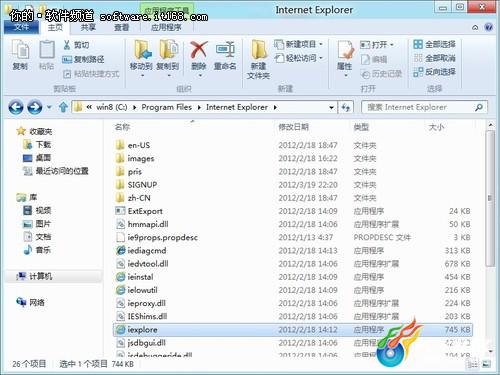
Task: Click the Up one level arrow
Action: coord(63,107)
